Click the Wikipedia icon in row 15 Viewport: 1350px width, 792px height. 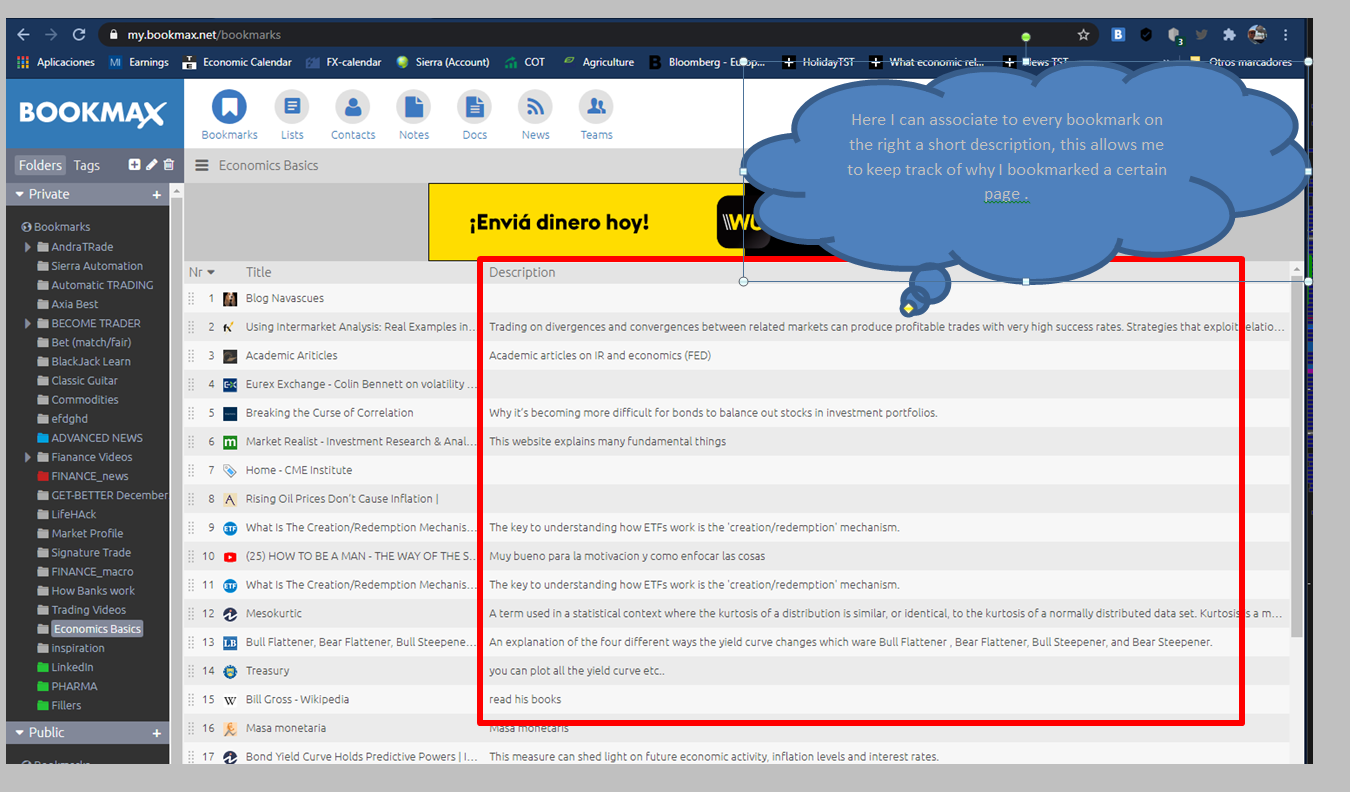[x=230, y=699]
